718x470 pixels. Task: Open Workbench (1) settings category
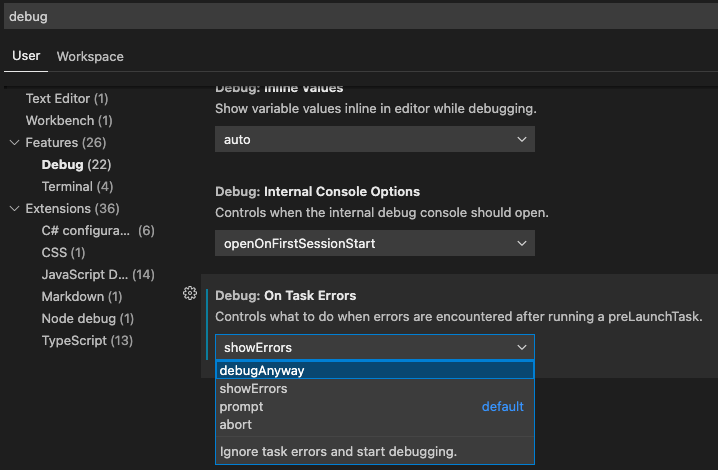tap(69, 120)
